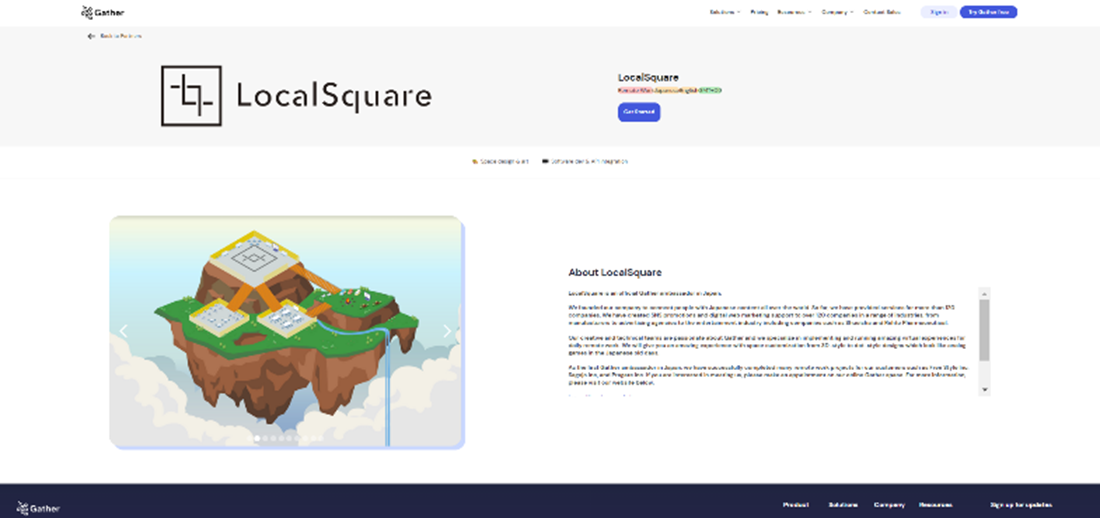Click the LocalSquare title above Get Started
The image size is (1100, 518).
click(648, 78)
